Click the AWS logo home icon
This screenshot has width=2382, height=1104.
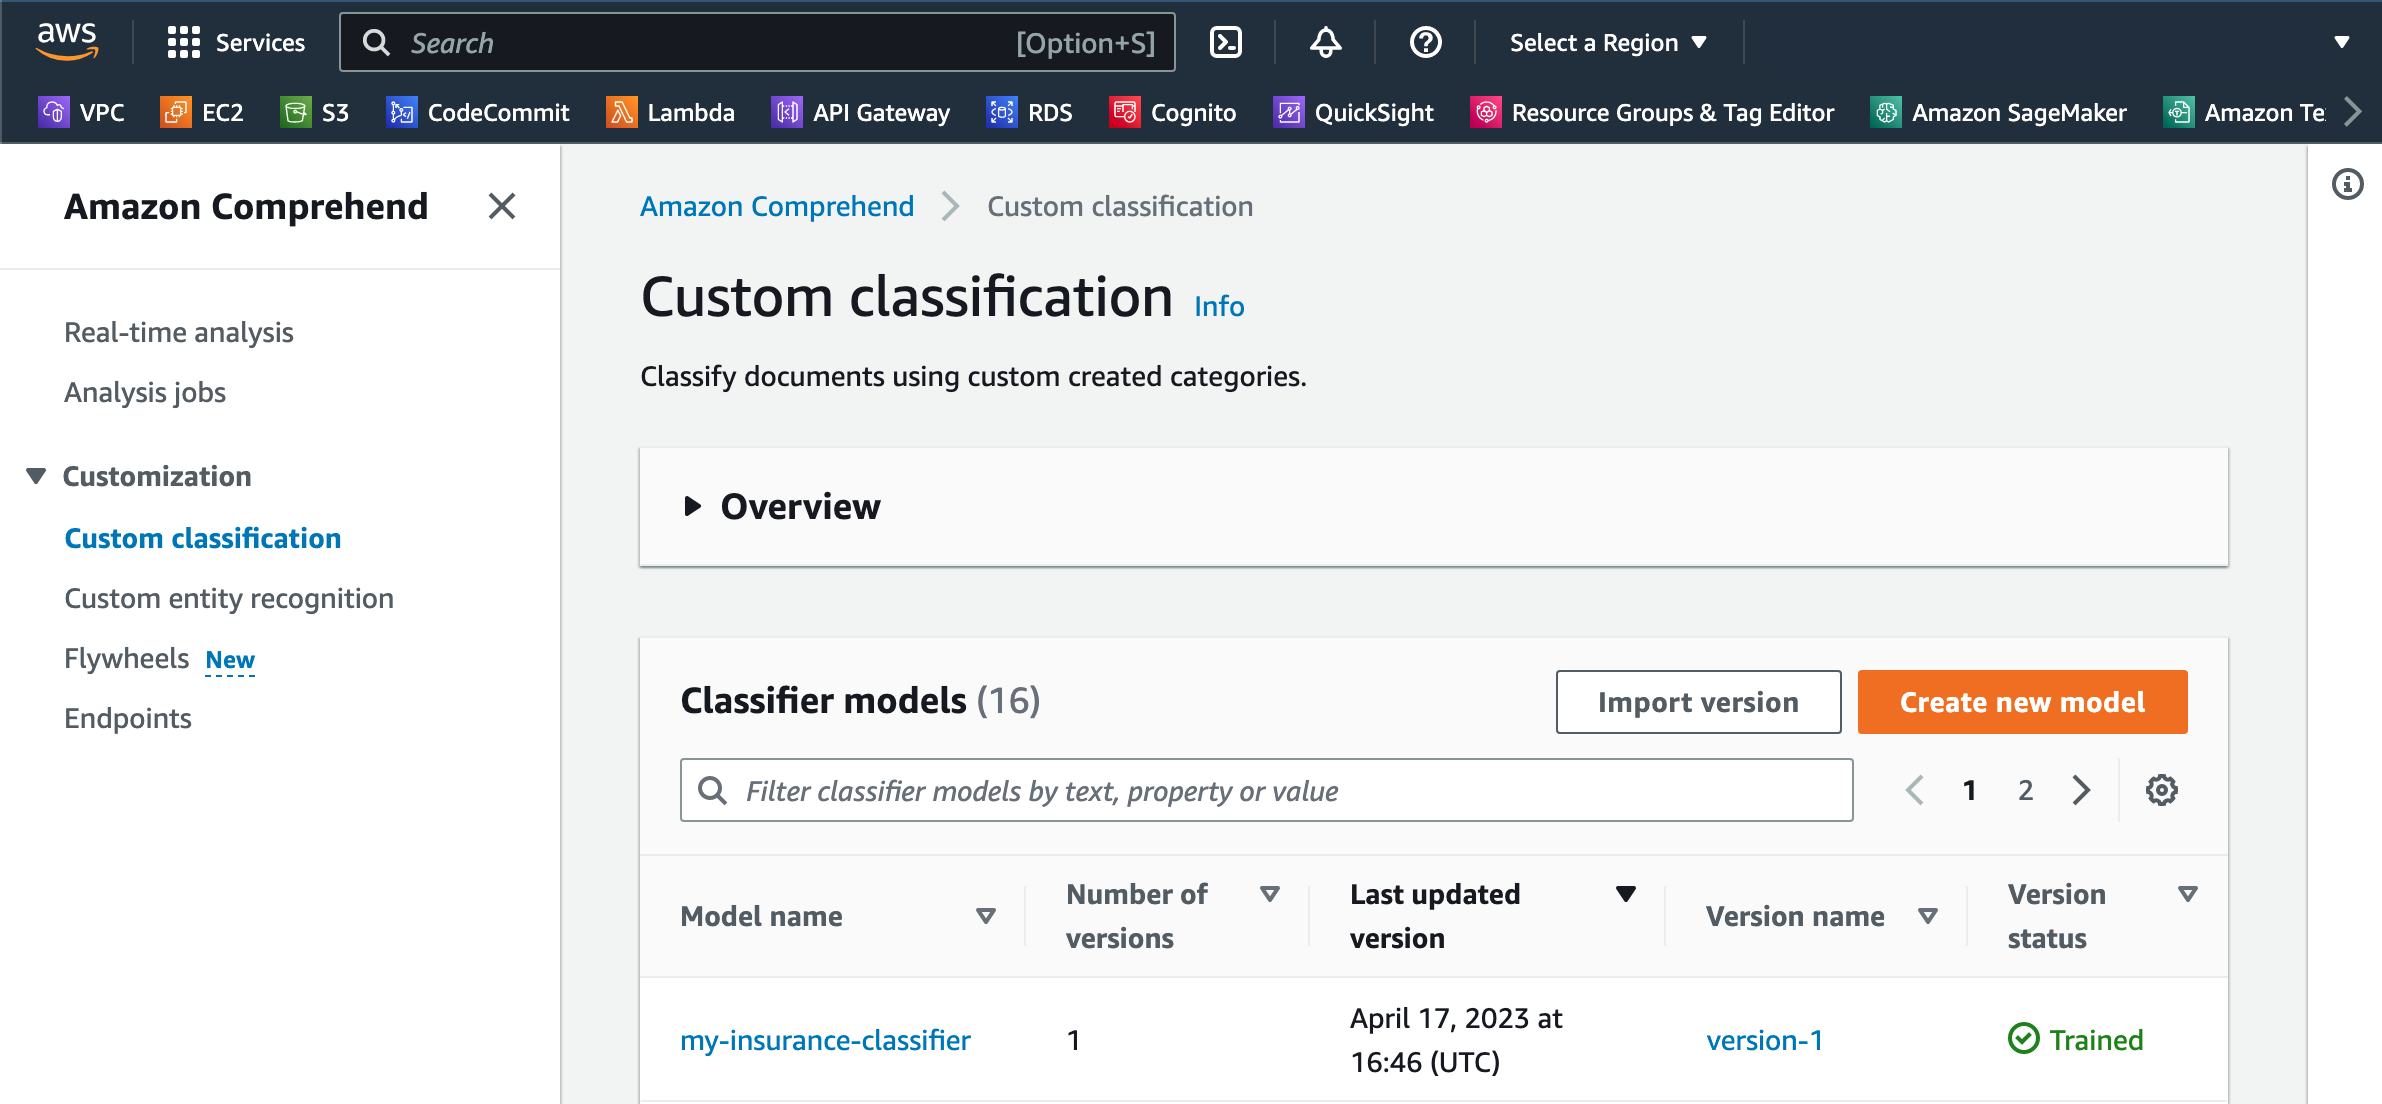coord(67,40)
